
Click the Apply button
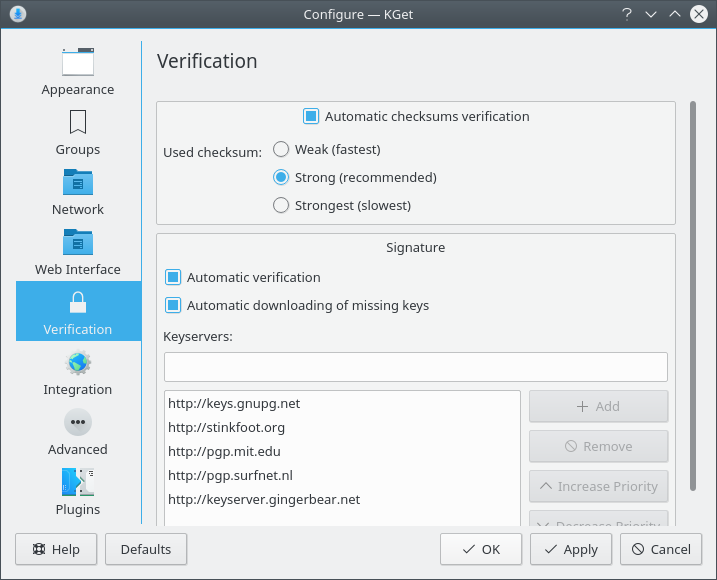coord(571,549)
